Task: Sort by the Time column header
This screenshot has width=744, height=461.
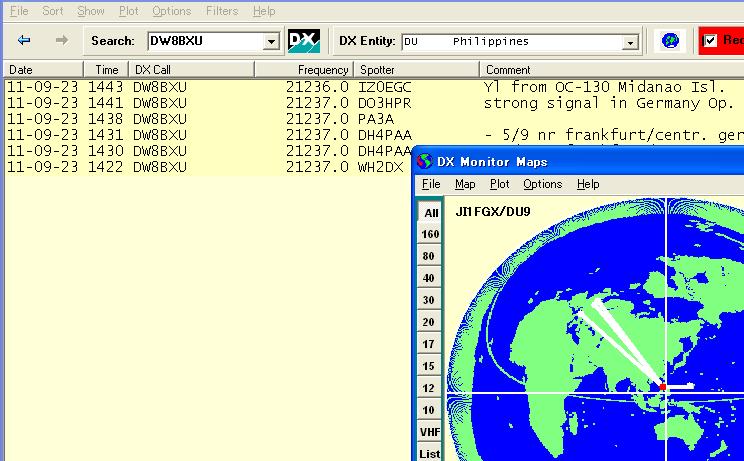Action: (106, 70)
